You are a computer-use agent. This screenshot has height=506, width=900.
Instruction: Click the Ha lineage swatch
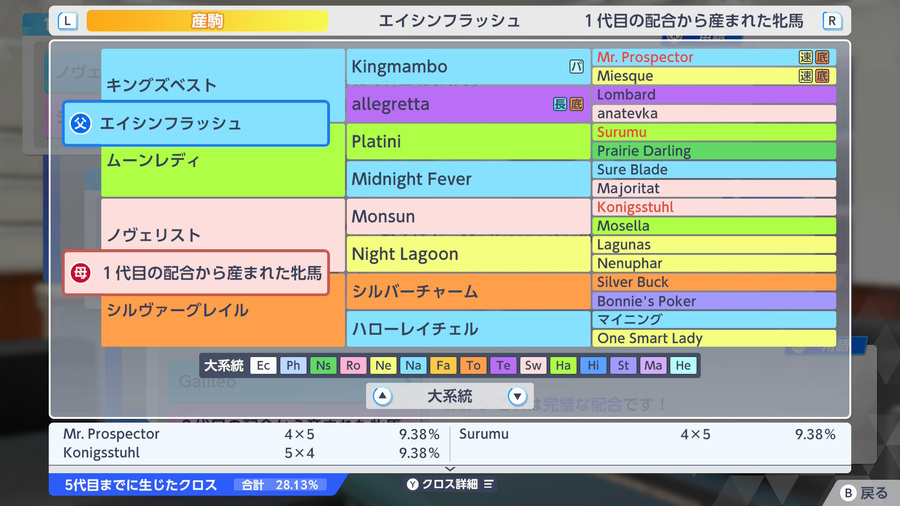click(x=563, y=365)
